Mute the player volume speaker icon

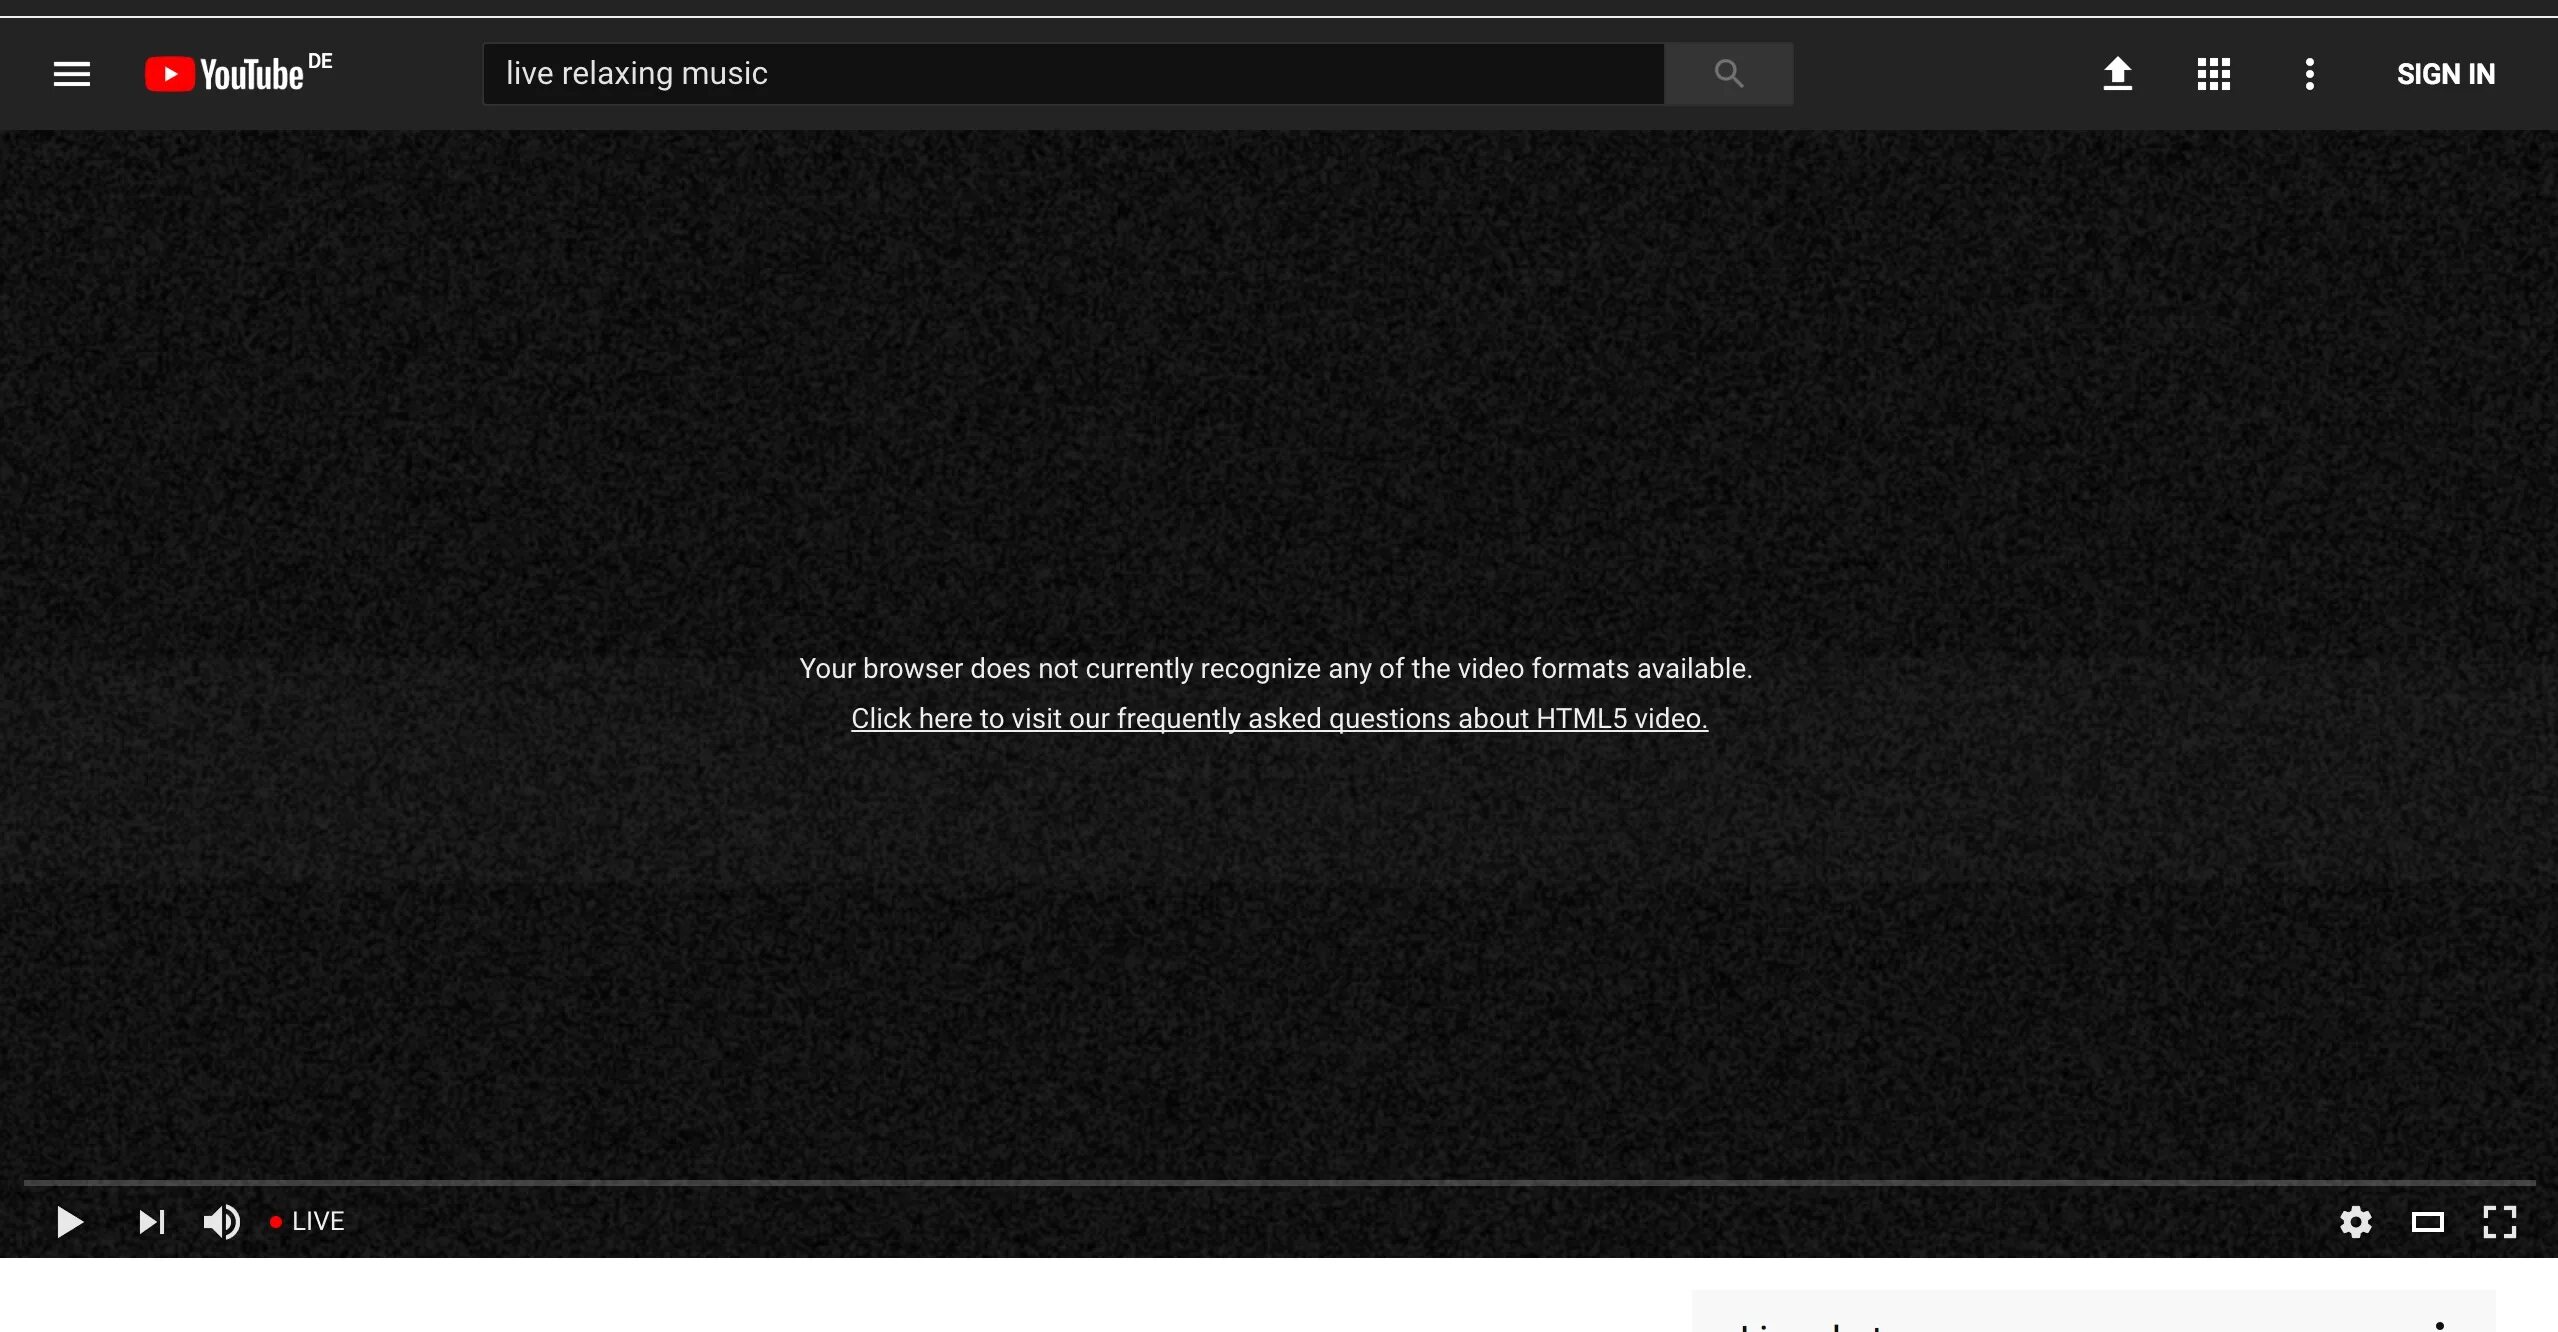(x=221, y=1221)
